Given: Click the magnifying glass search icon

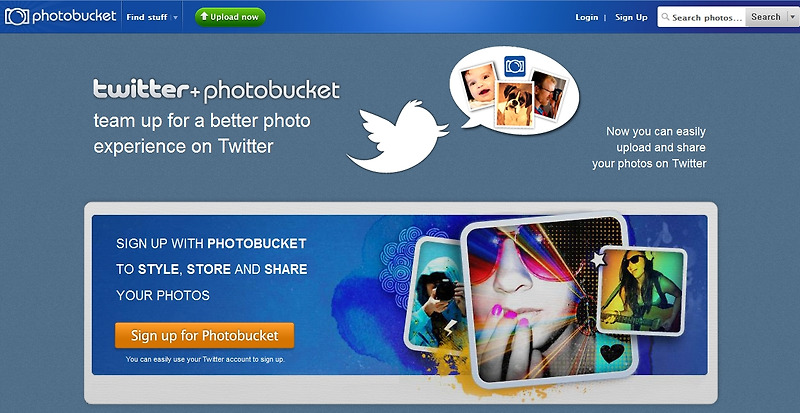Looking at the screenshot, I should [665, 17].
